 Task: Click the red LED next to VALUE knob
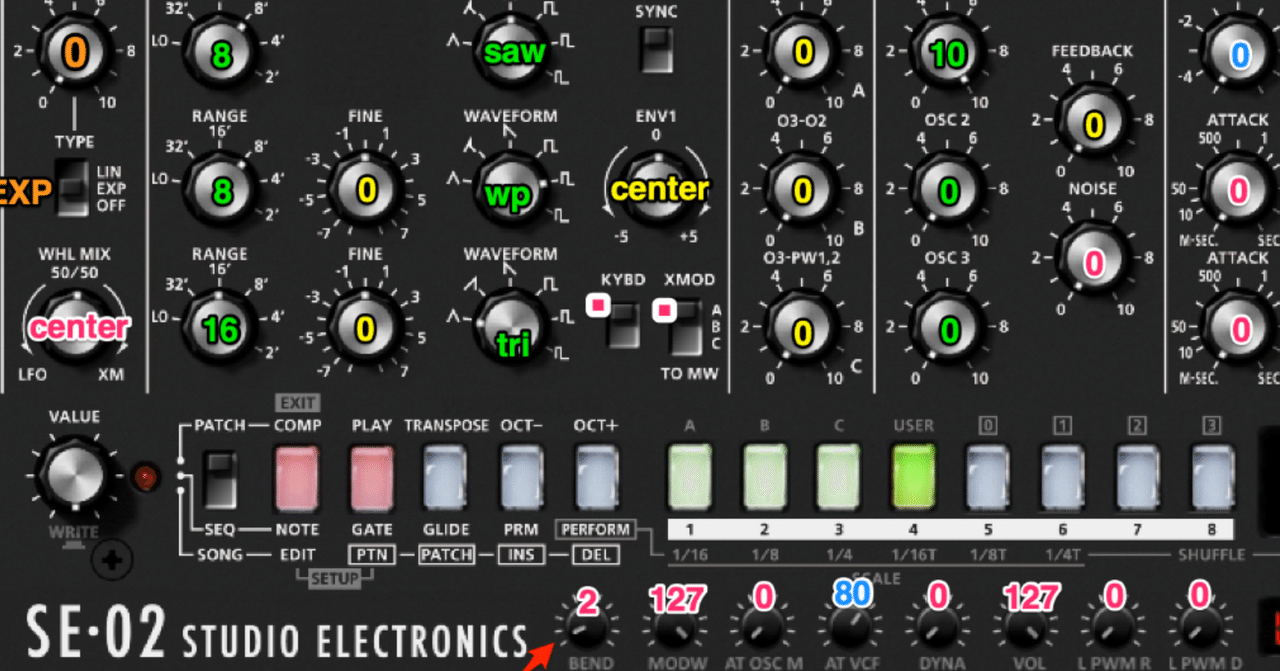[147, 476]
